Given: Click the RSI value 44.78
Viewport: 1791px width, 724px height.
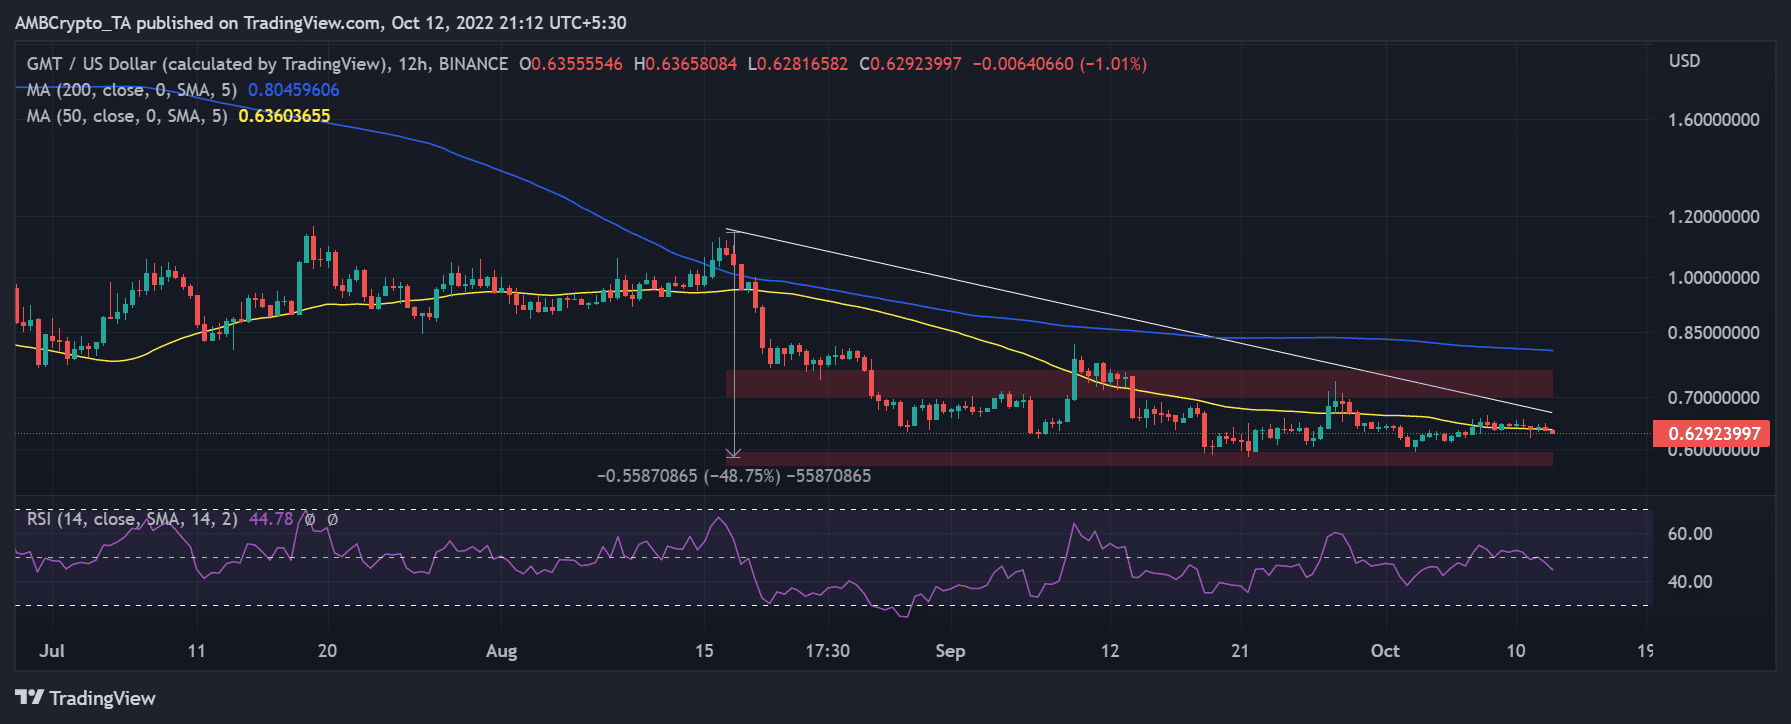Looking at the screenshot, I should pos(271,519).
